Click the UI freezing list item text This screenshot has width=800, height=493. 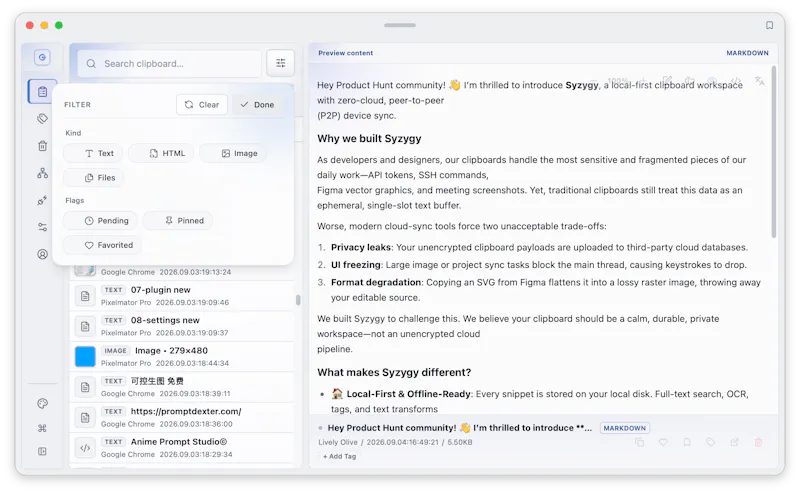coord(539,265)
